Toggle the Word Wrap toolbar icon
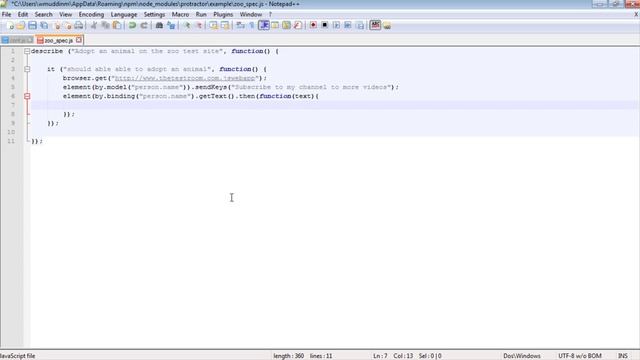Image resolution: width=640 pixels, height=360 pixels. point(240,26)
